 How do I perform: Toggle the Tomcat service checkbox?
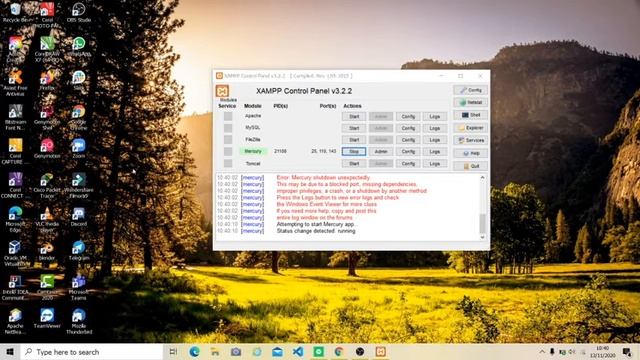[x=228, y=163]
